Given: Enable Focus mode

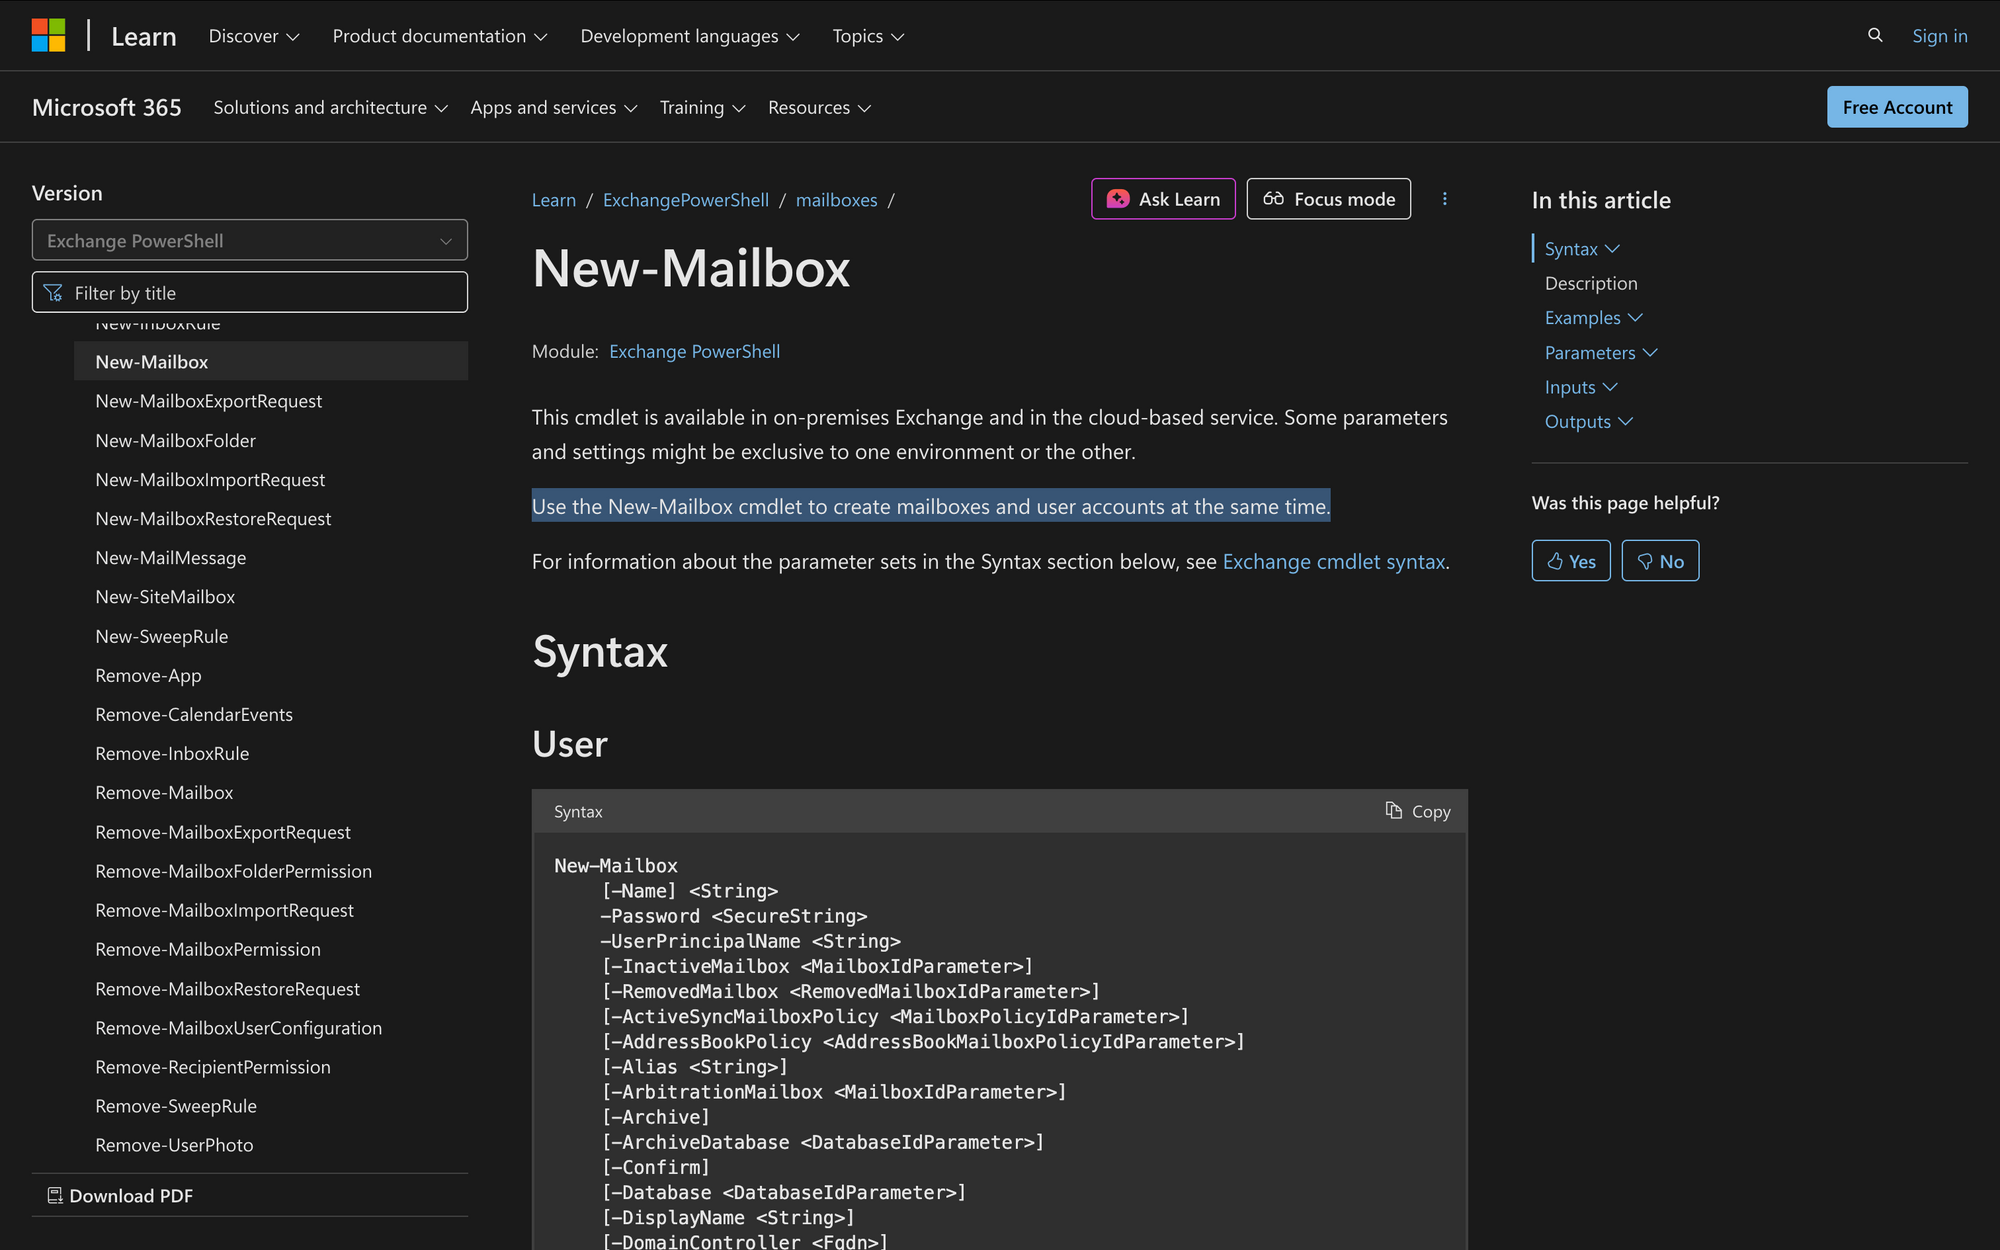Looking at the screenshot, I should [1328, 199].
